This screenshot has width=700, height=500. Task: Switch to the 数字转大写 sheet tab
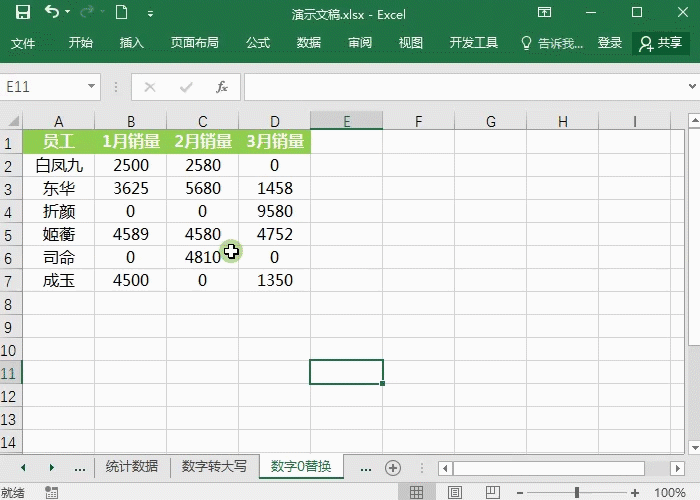click(x=214, y=467)
